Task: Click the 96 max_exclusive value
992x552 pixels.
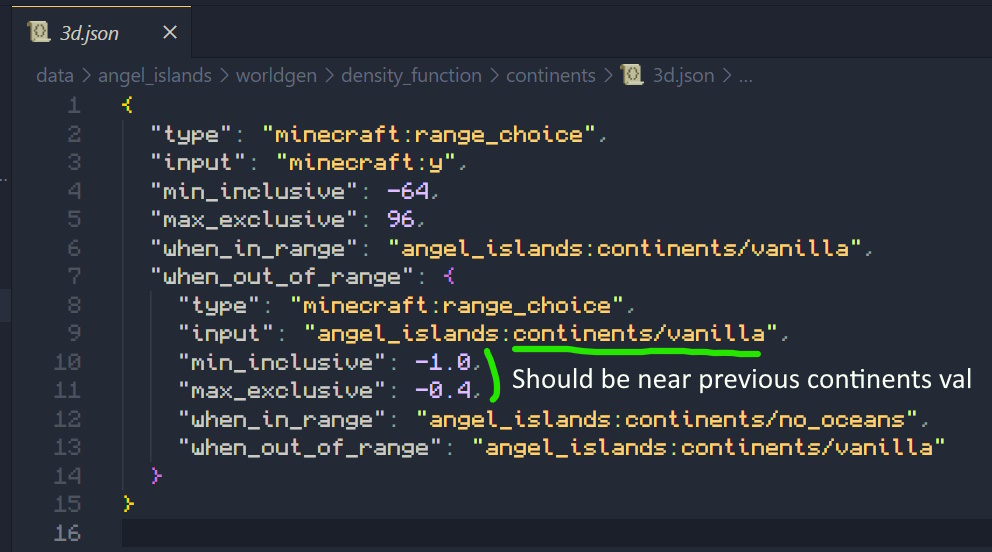Action: (401, 219)
